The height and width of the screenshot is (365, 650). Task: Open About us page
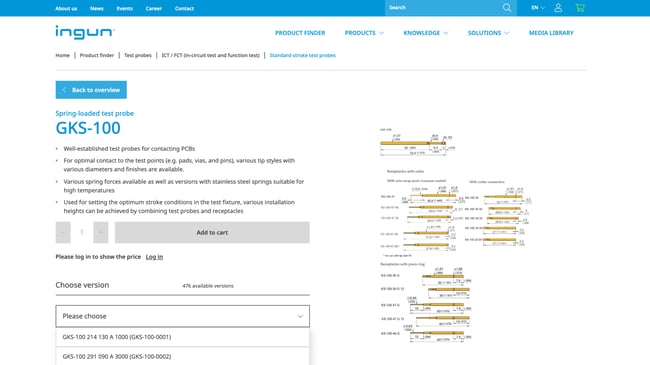(66, 8)
